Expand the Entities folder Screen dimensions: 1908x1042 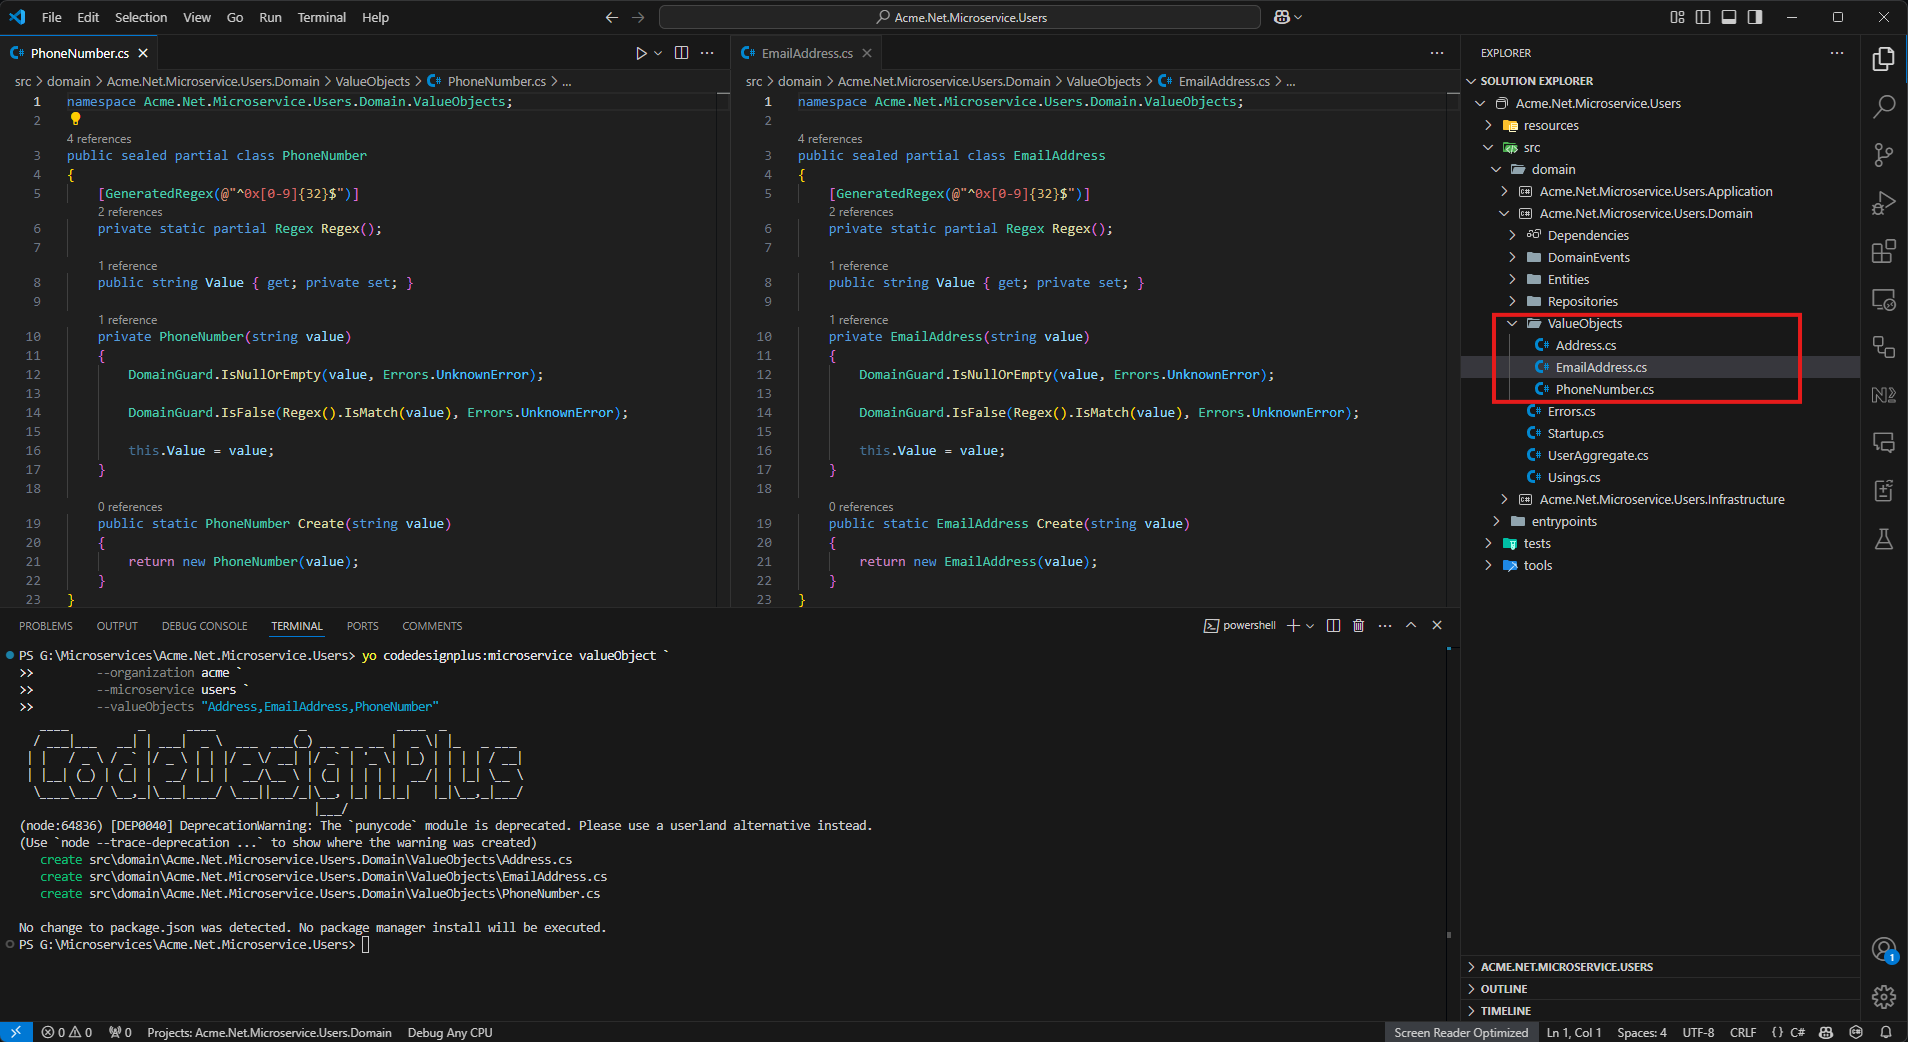point(1513,279)
